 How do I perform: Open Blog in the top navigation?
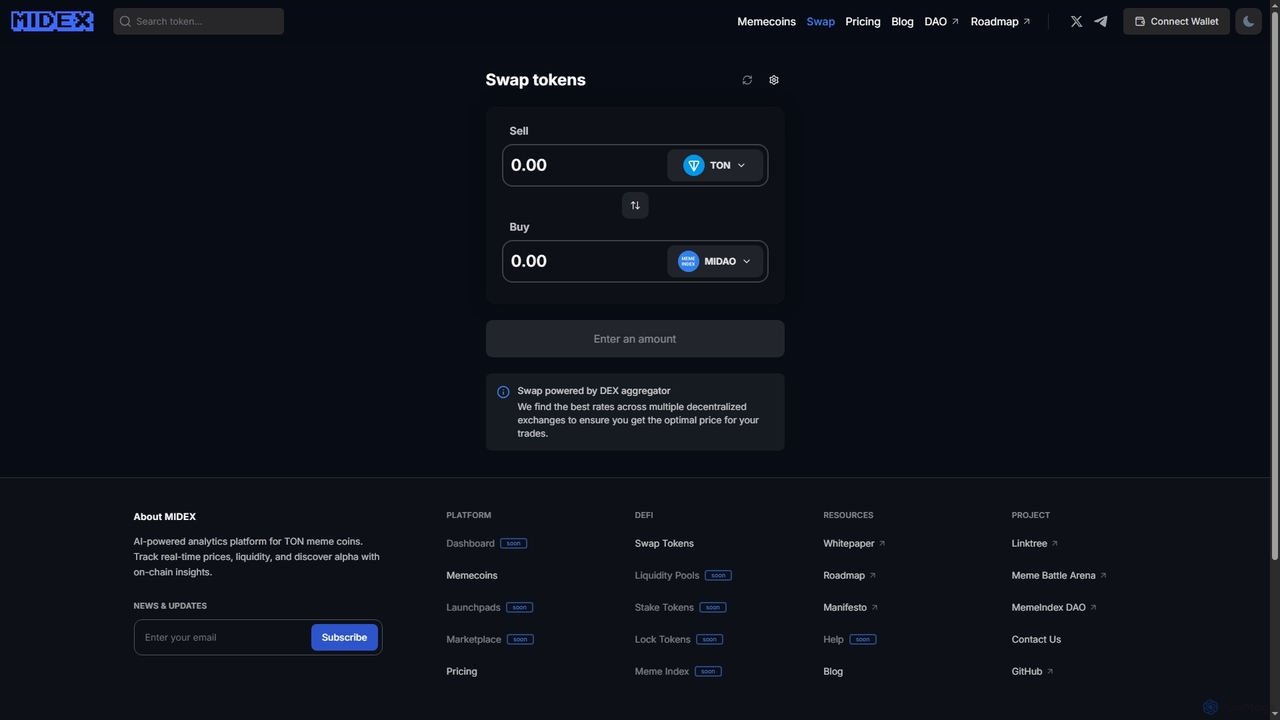pyautogui.click(x=902, y=21)
